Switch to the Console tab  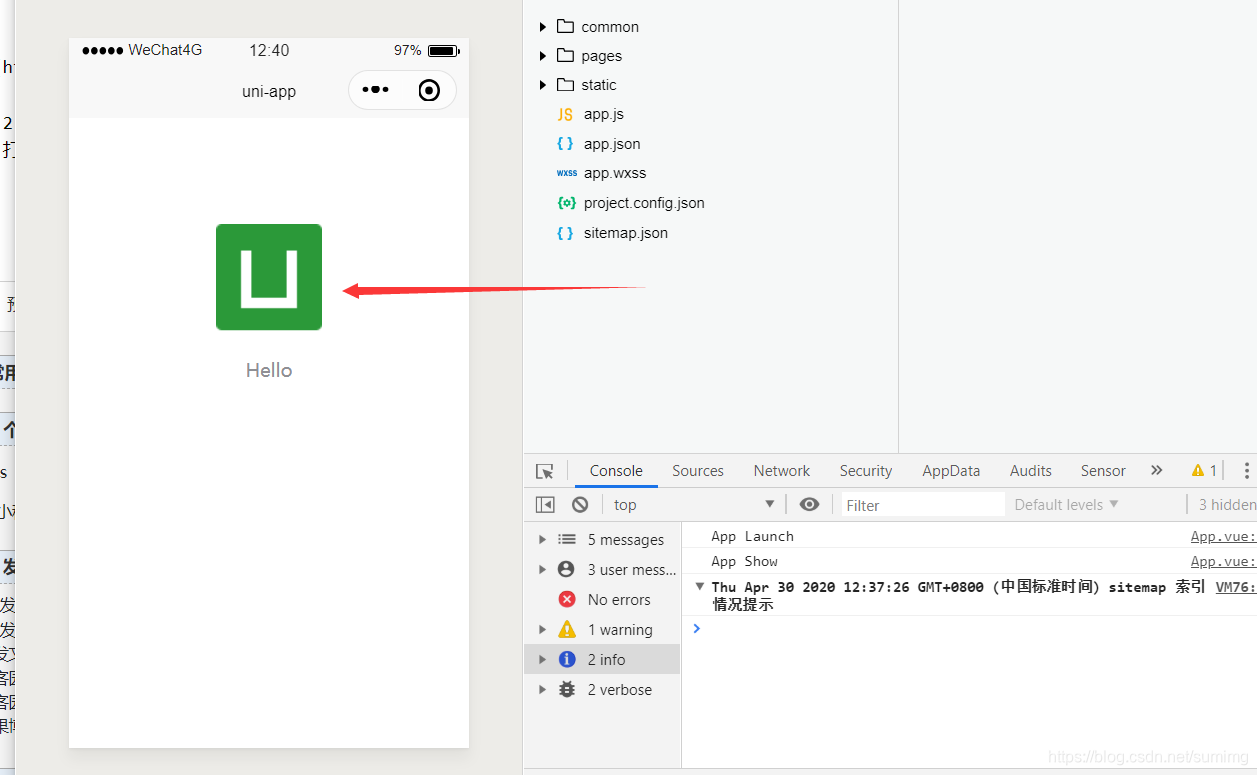616,471
